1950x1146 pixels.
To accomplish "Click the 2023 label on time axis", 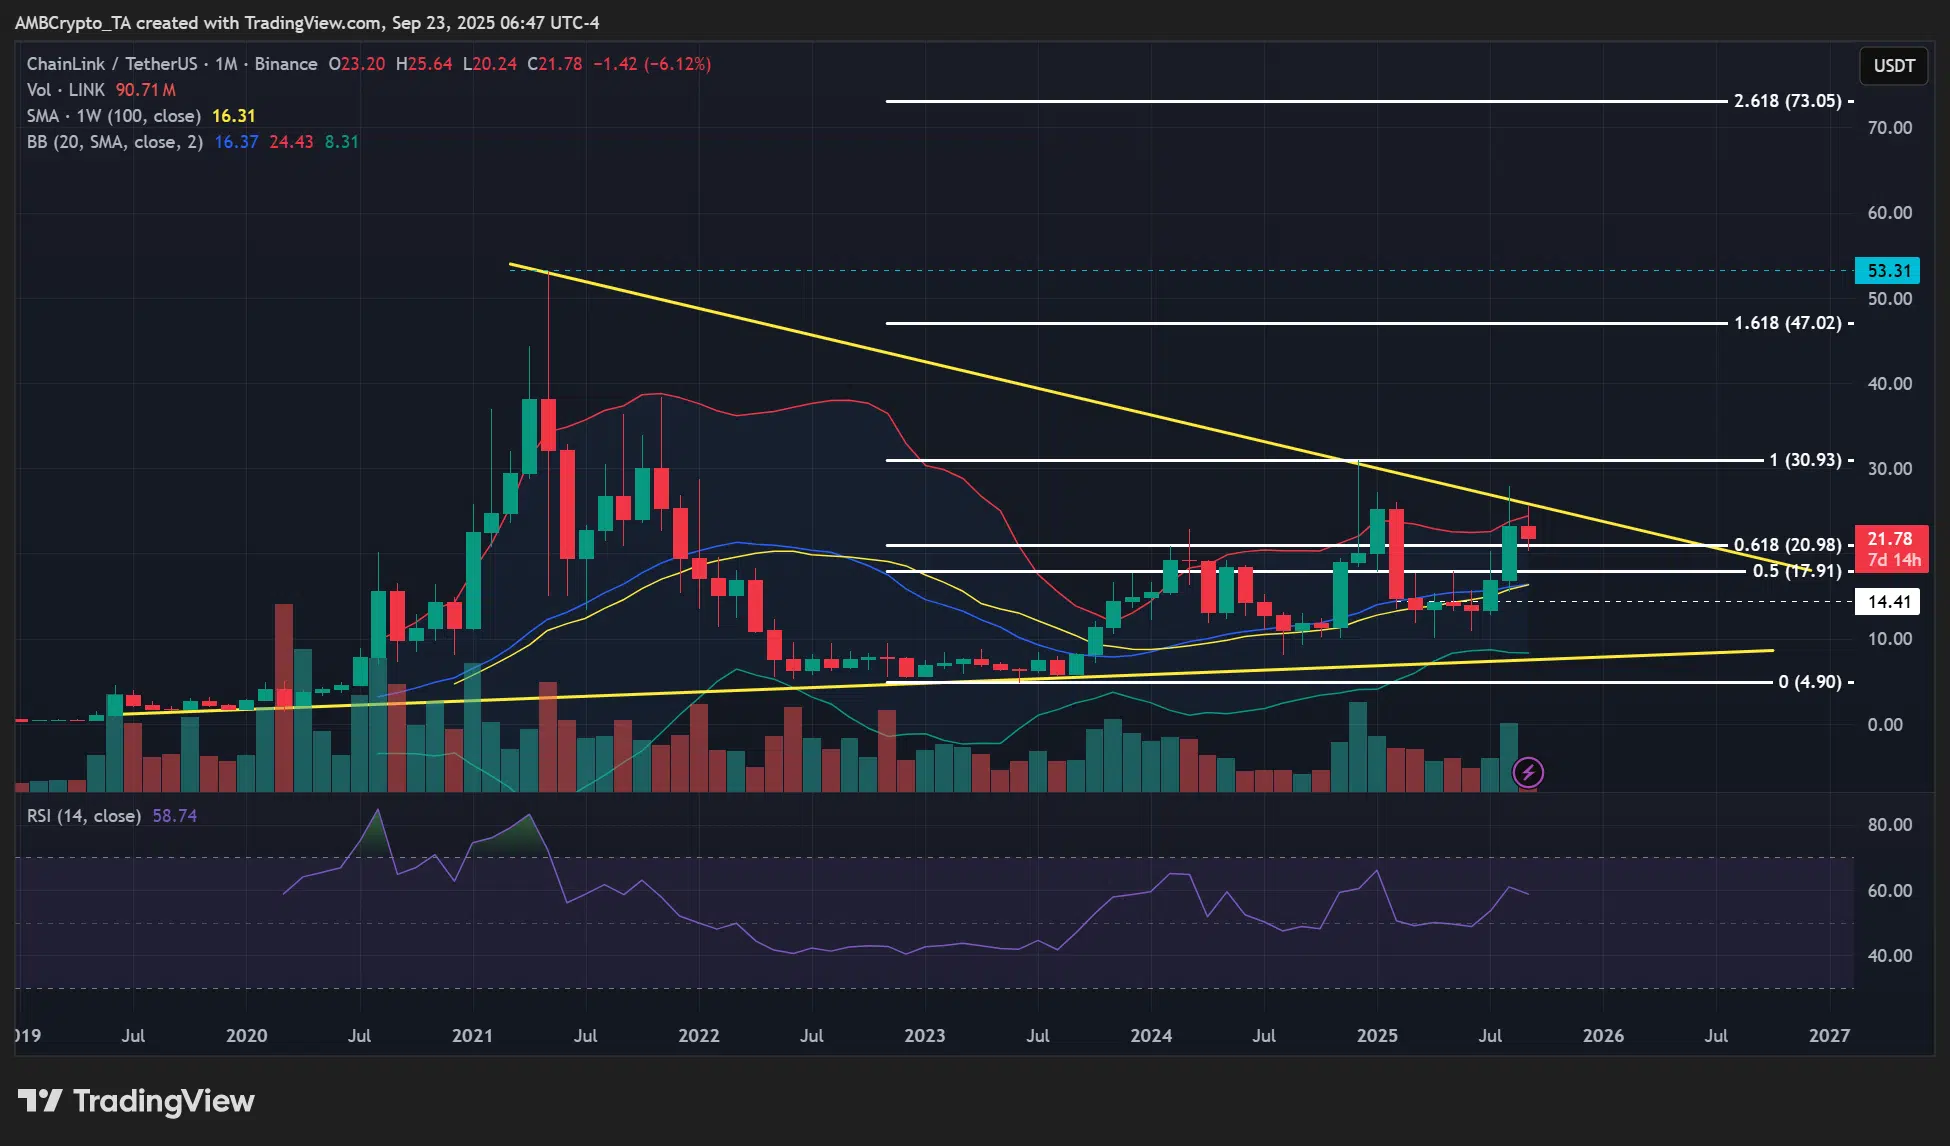I will point(925,1036).
